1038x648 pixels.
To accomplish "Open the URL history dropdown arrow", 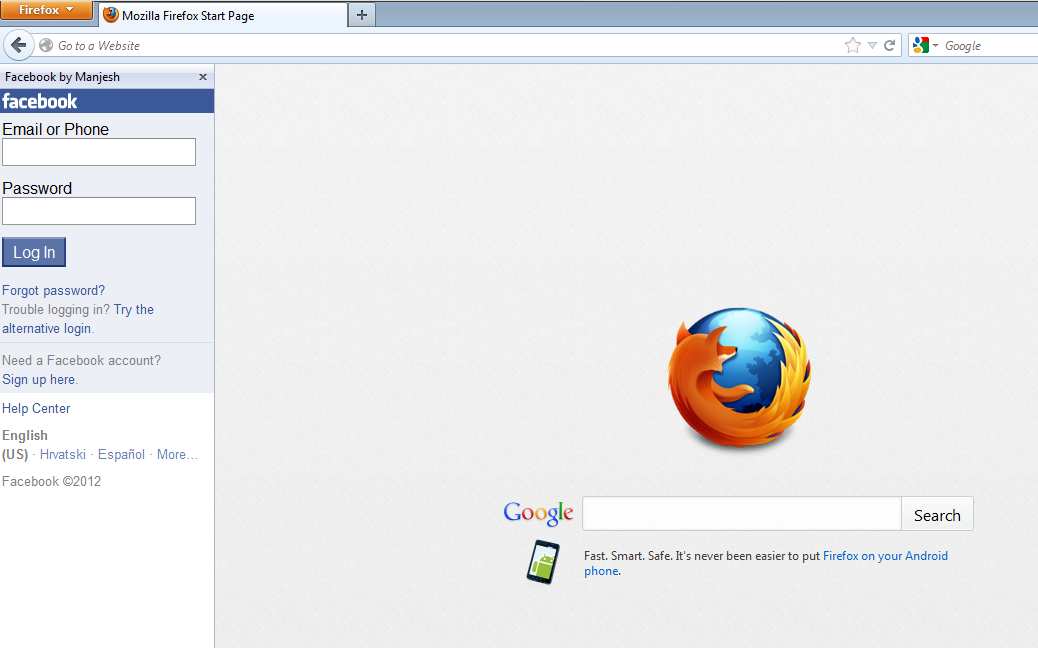I will (x=873, y=45).
